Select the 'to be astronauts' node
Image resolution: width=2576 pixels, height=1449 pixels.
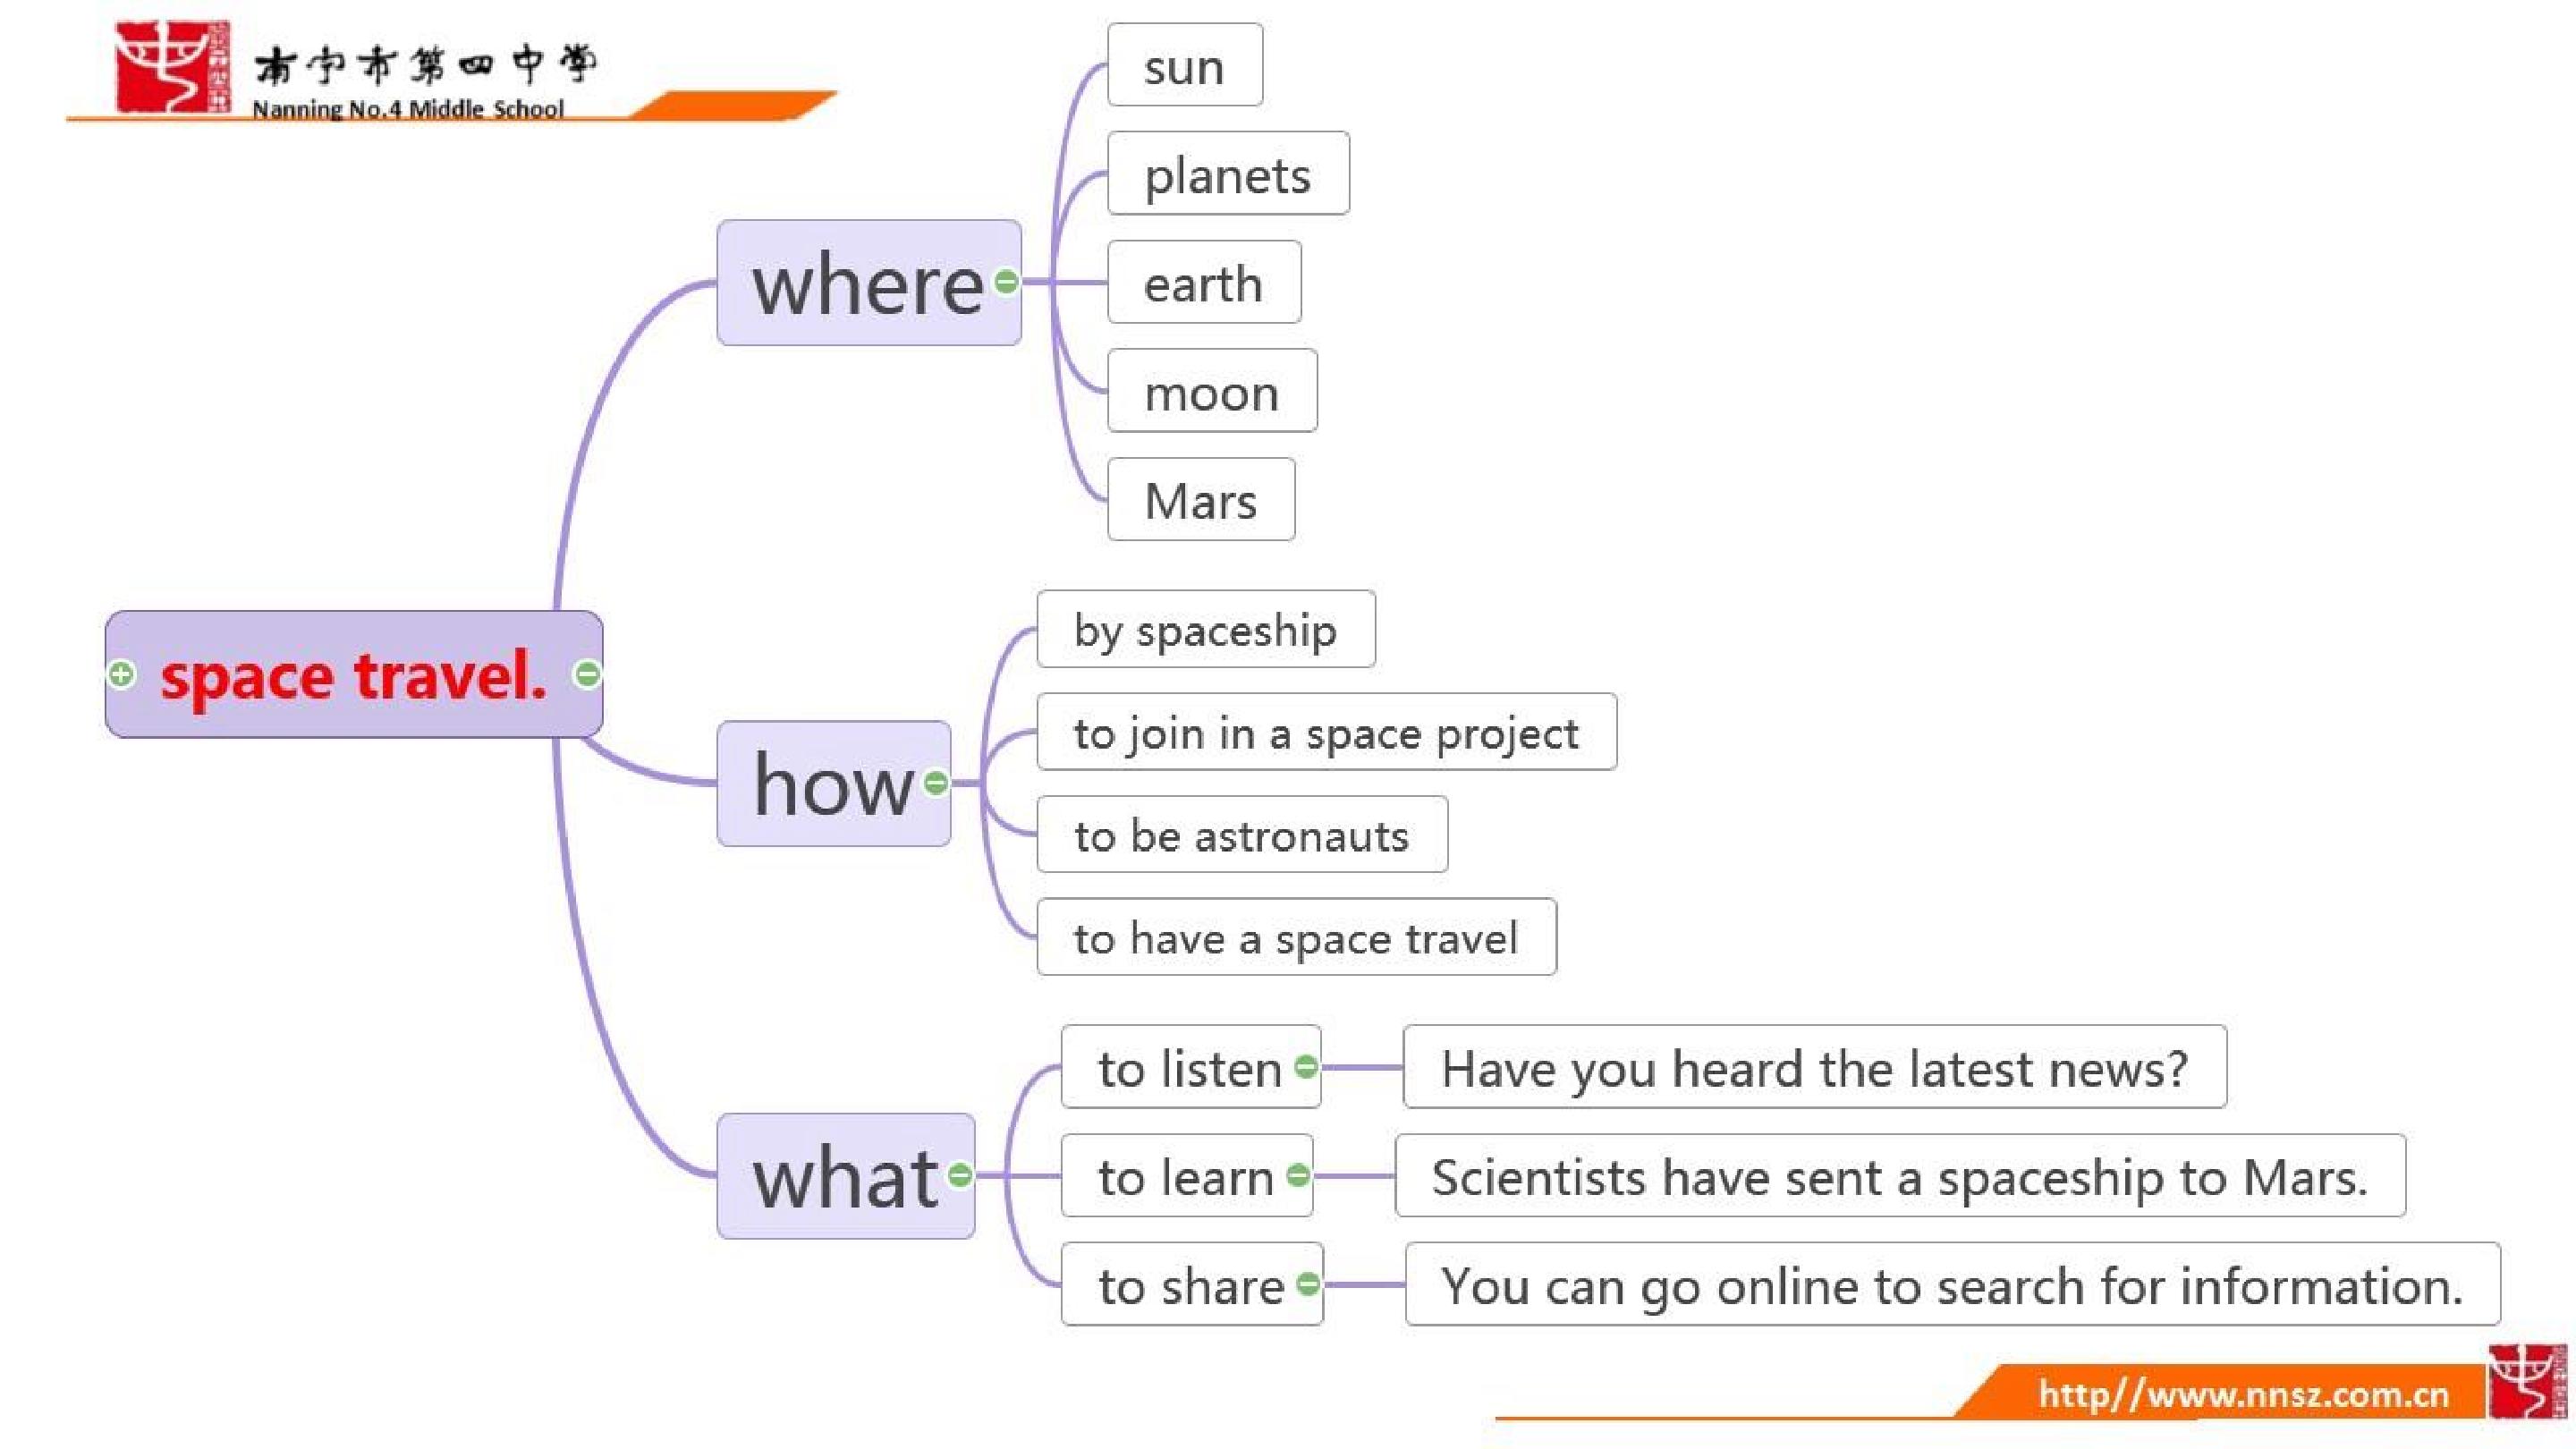point(1242,834)
